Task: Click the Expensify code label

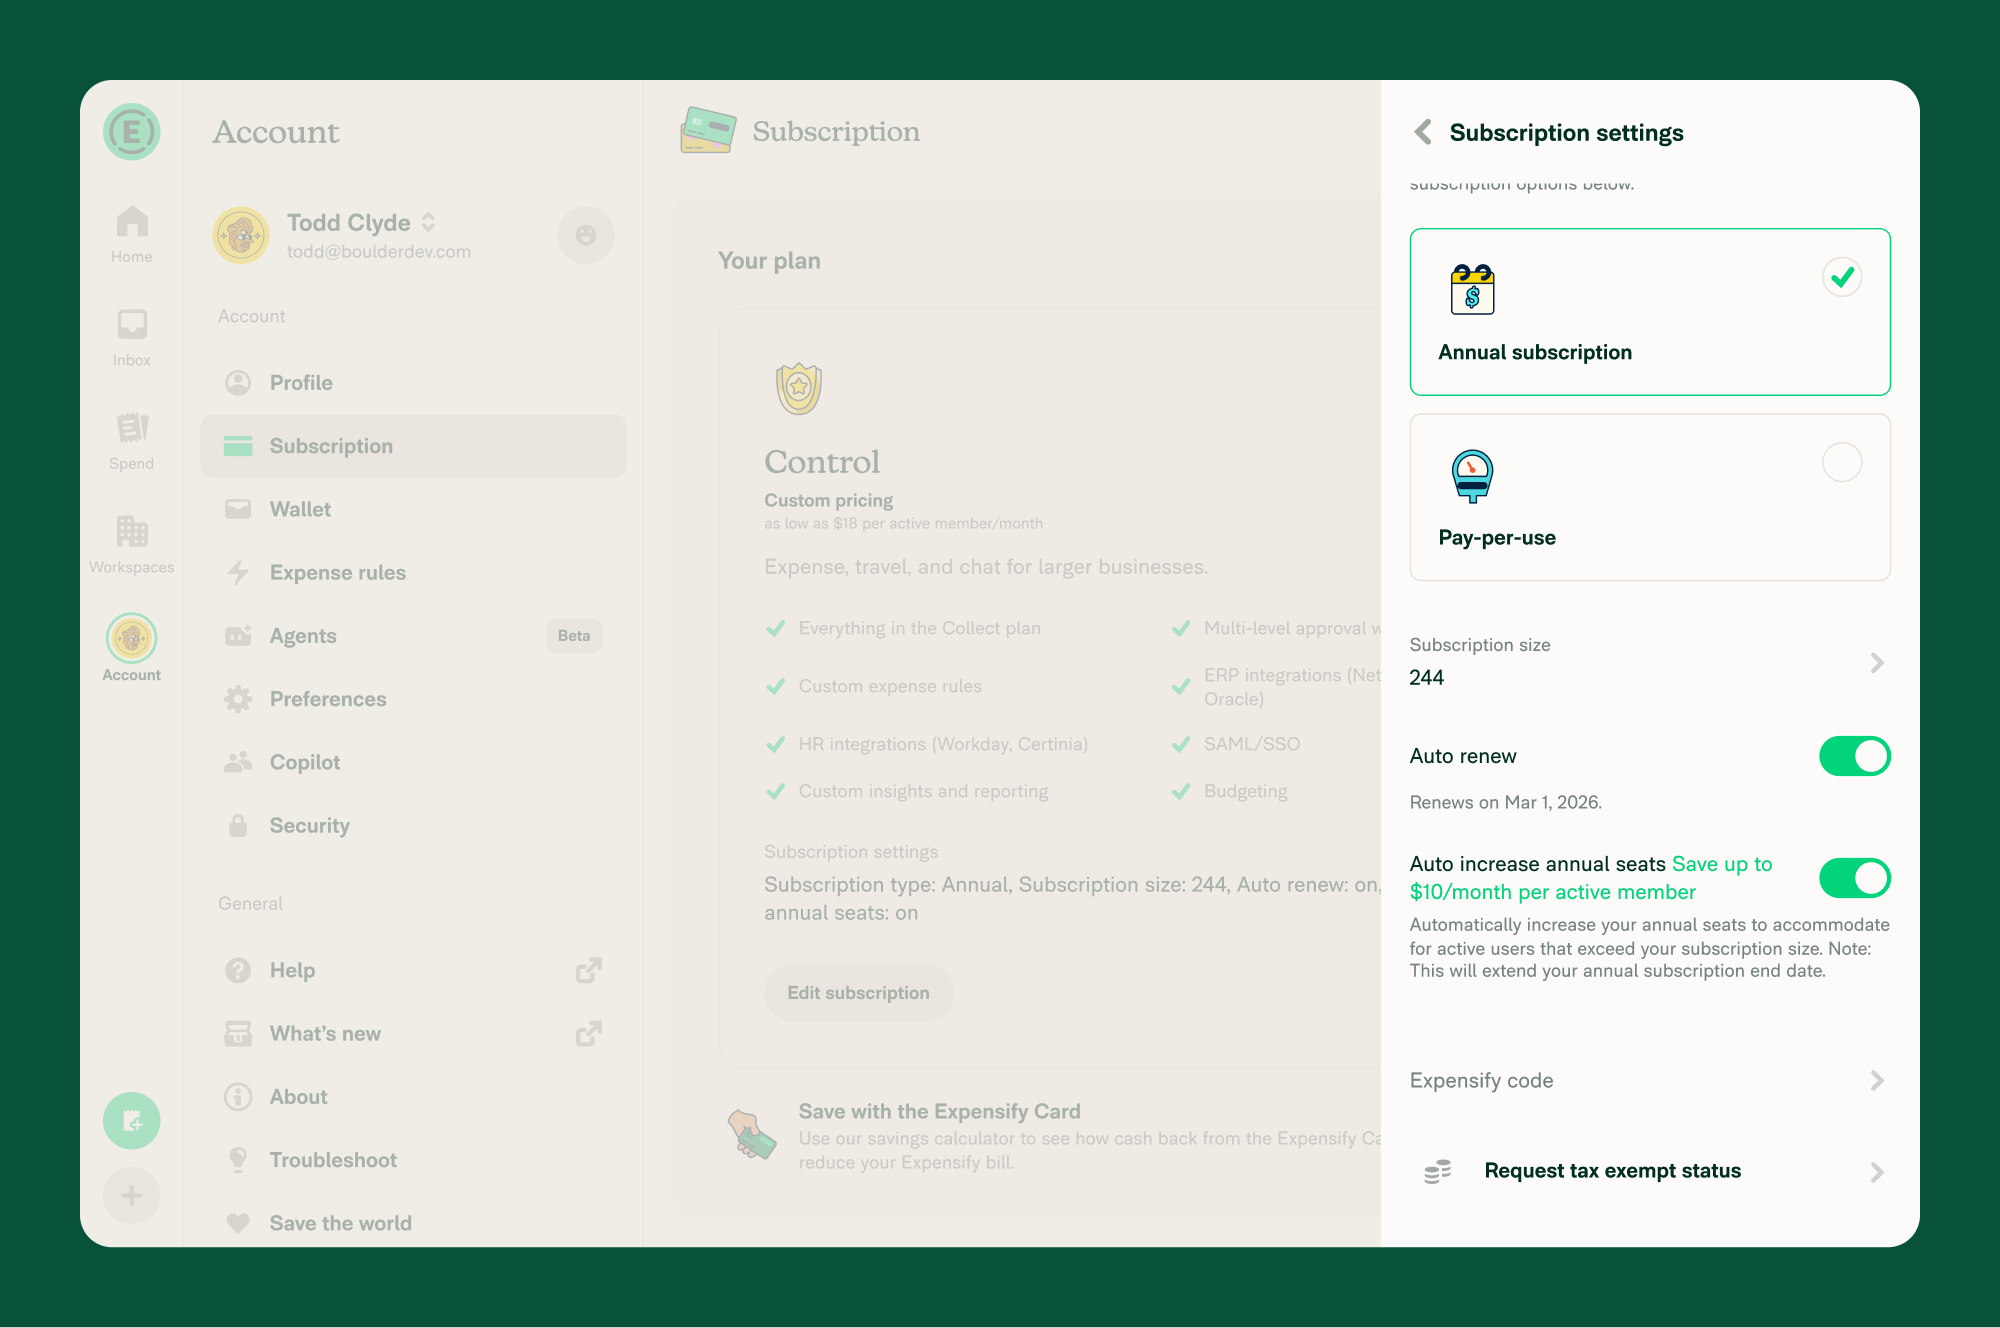Action: (1482, 1080)
